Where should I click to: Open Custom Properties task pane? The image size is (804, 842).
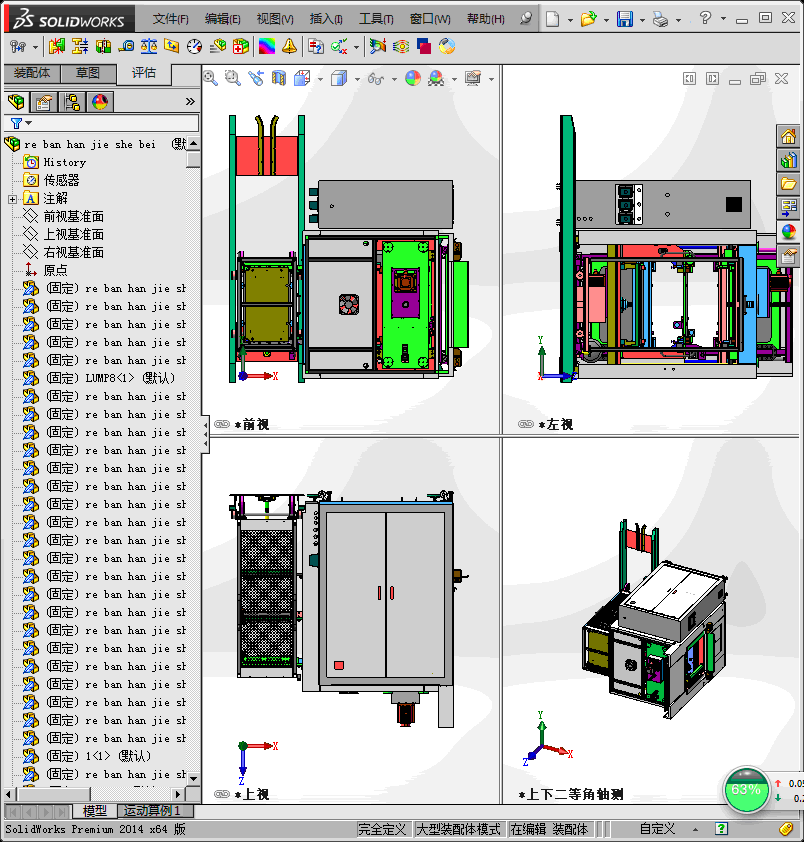tap(788, 256)
